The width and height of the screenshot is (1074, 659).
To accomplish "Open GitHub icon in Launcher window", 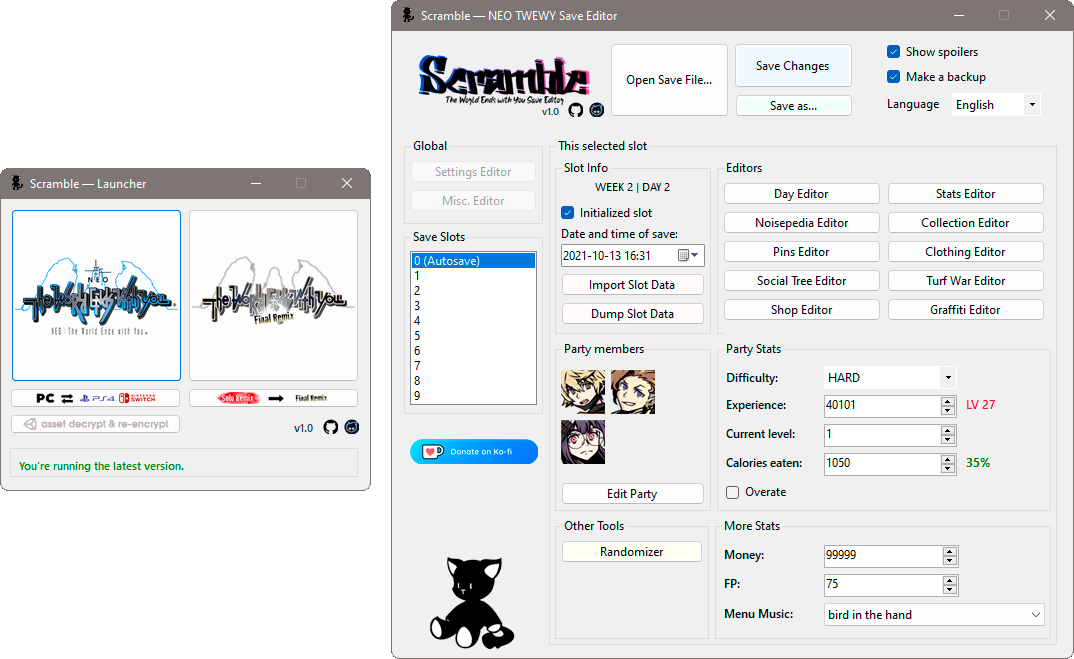I will click(x=331, y=427).
